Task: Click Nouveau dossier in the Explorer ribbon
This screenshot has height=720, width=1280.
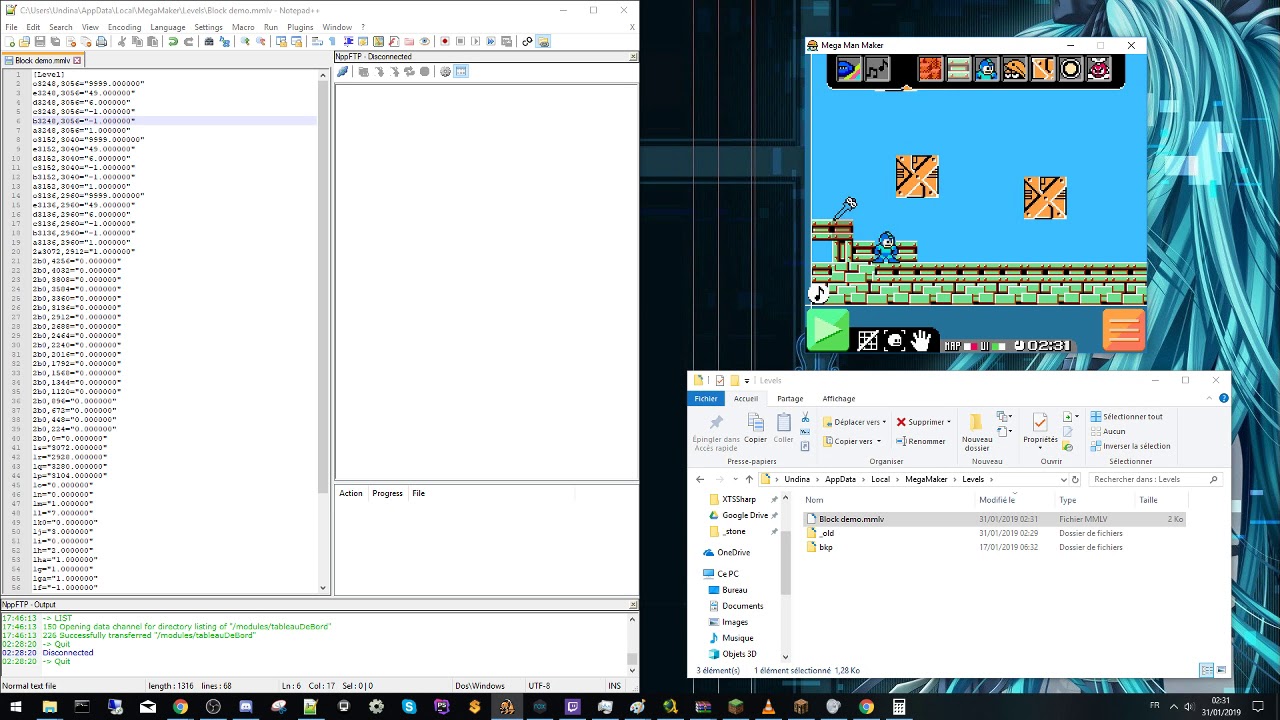Action: (977, 430)
